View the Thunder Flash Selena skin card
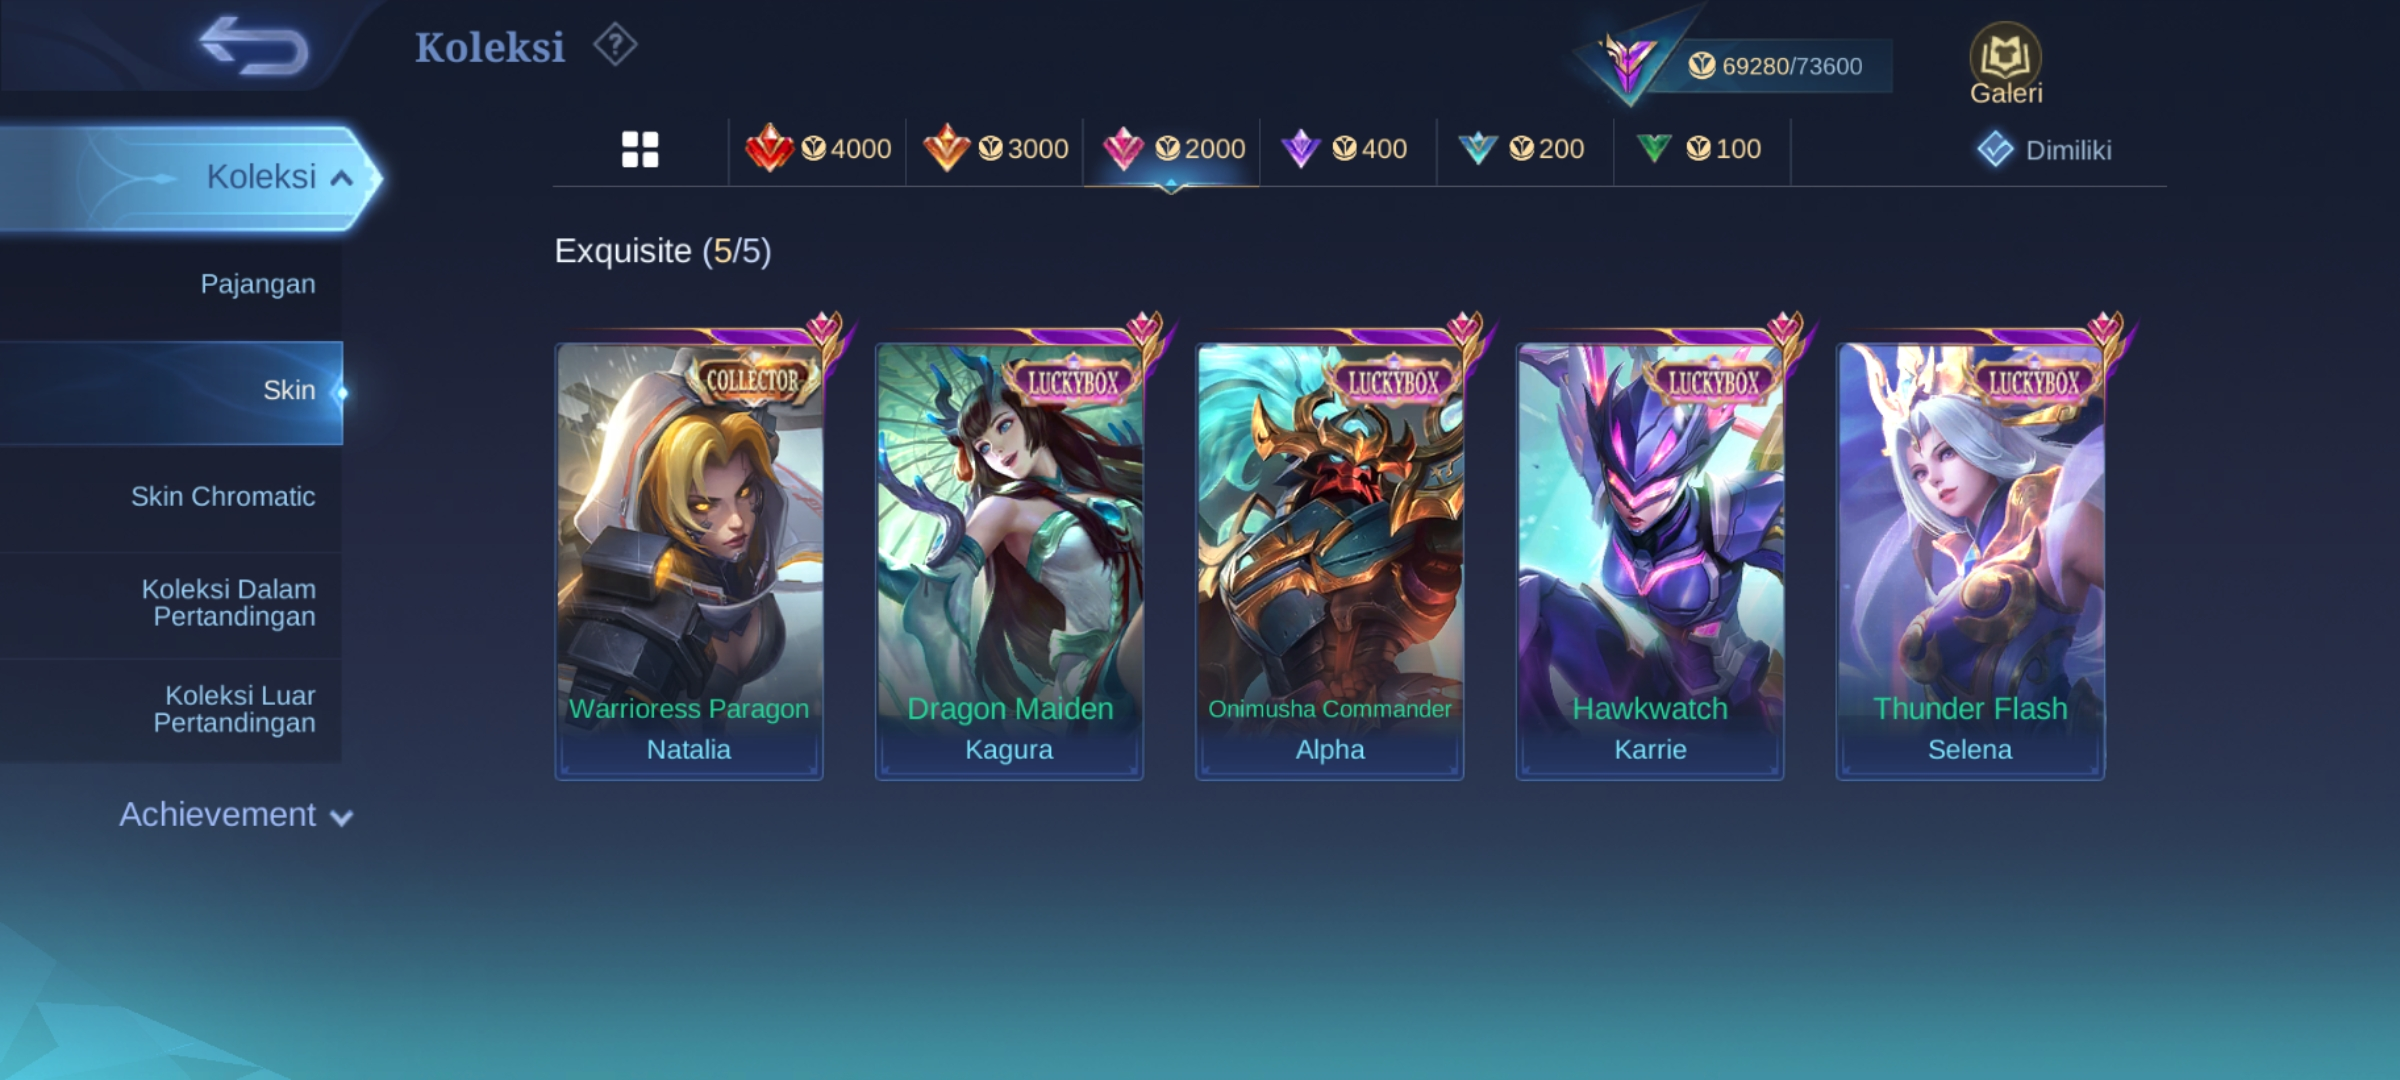 tap(1970, 561)
